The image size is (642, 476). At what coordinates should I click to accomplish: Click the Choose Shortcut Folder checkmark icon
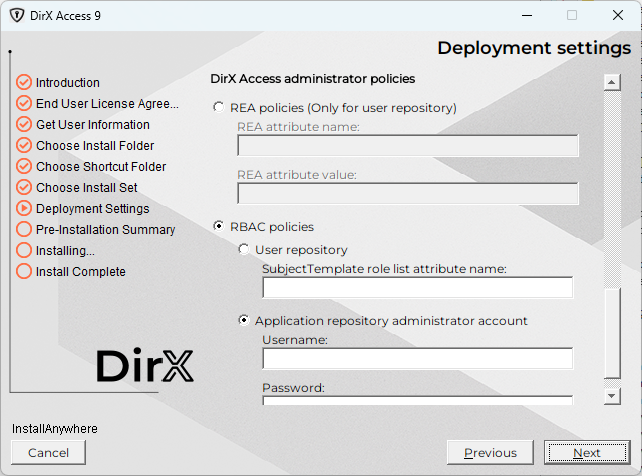24,167
